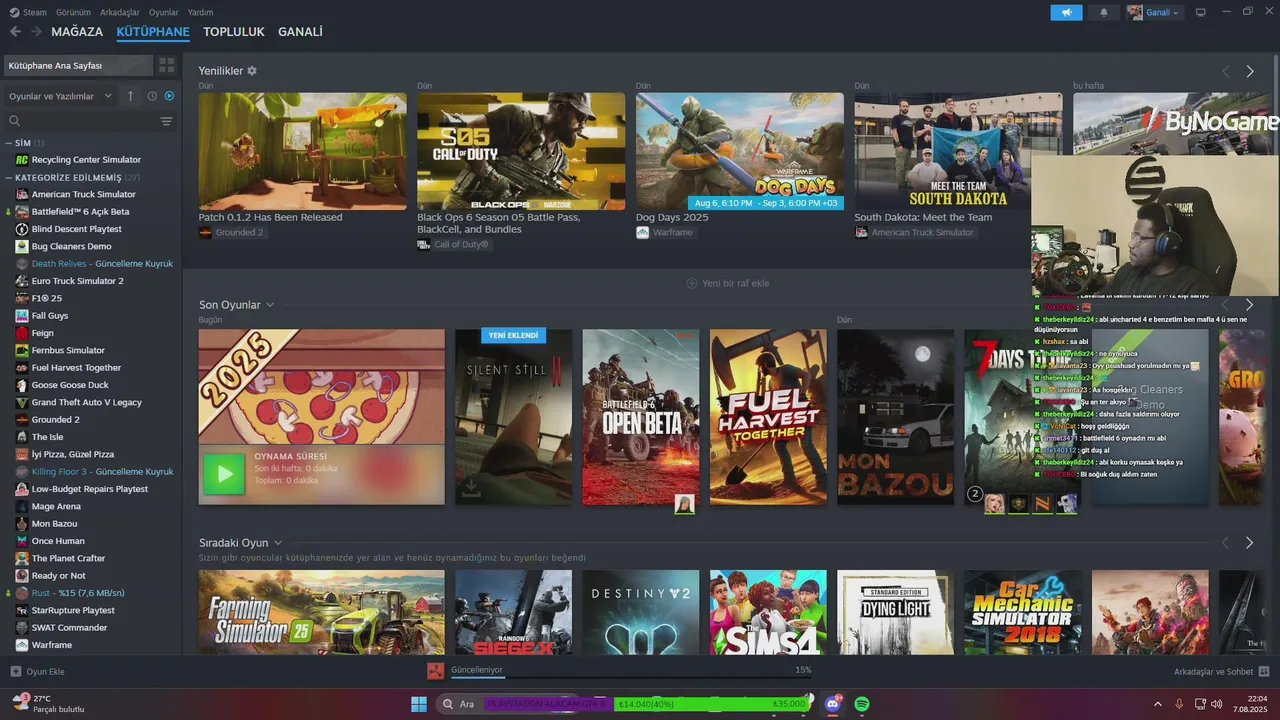Open the TOPLULUK tab
Screen dimensions: 1280x720
click(x=234, y=32)
